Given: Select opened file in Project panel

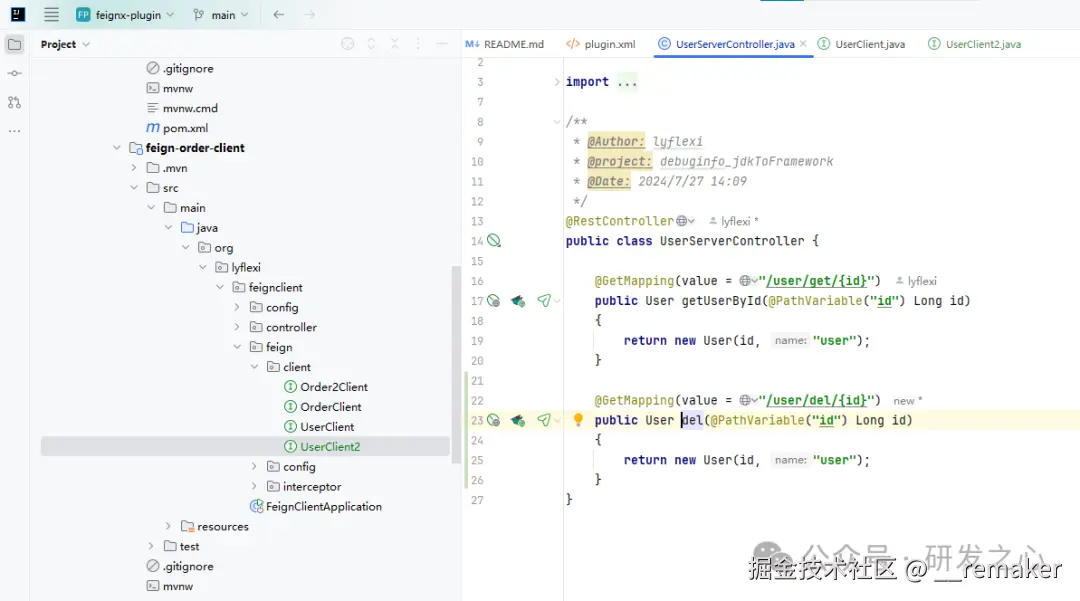Looking at the screenshot, I should (348, 44).
